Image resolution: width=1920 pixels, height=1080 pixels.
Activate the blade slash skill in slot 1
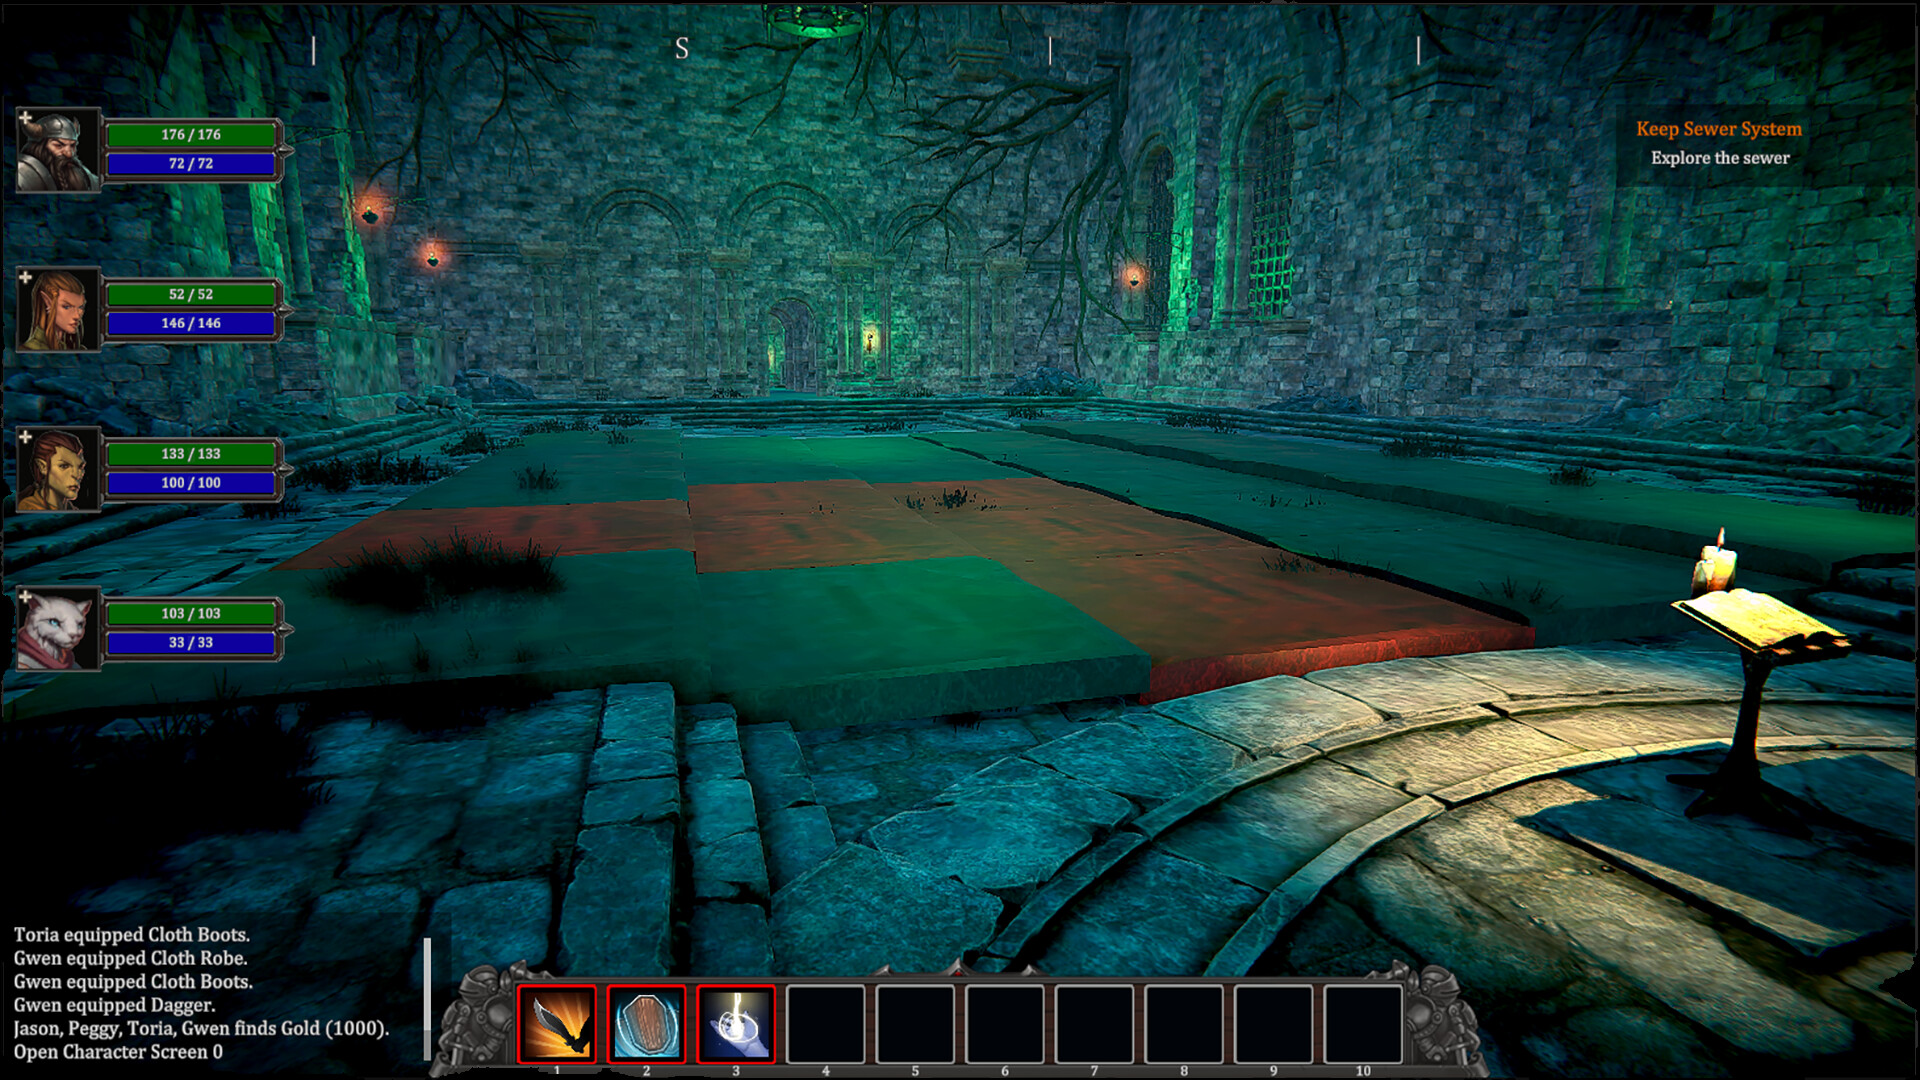point(557,1023)
